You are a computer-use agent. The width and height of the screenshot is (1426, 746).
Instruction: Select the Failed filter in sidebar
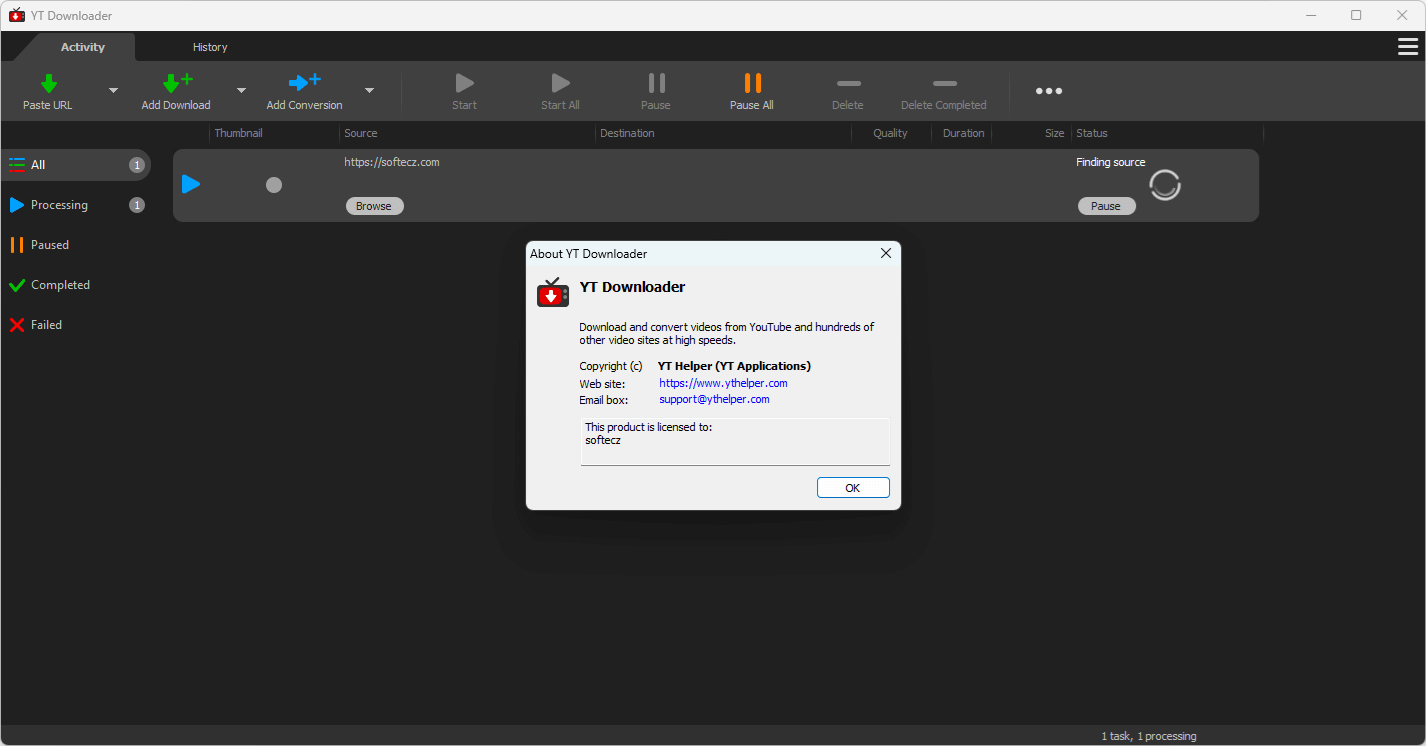pyautogui.click(x=46, y=325)
